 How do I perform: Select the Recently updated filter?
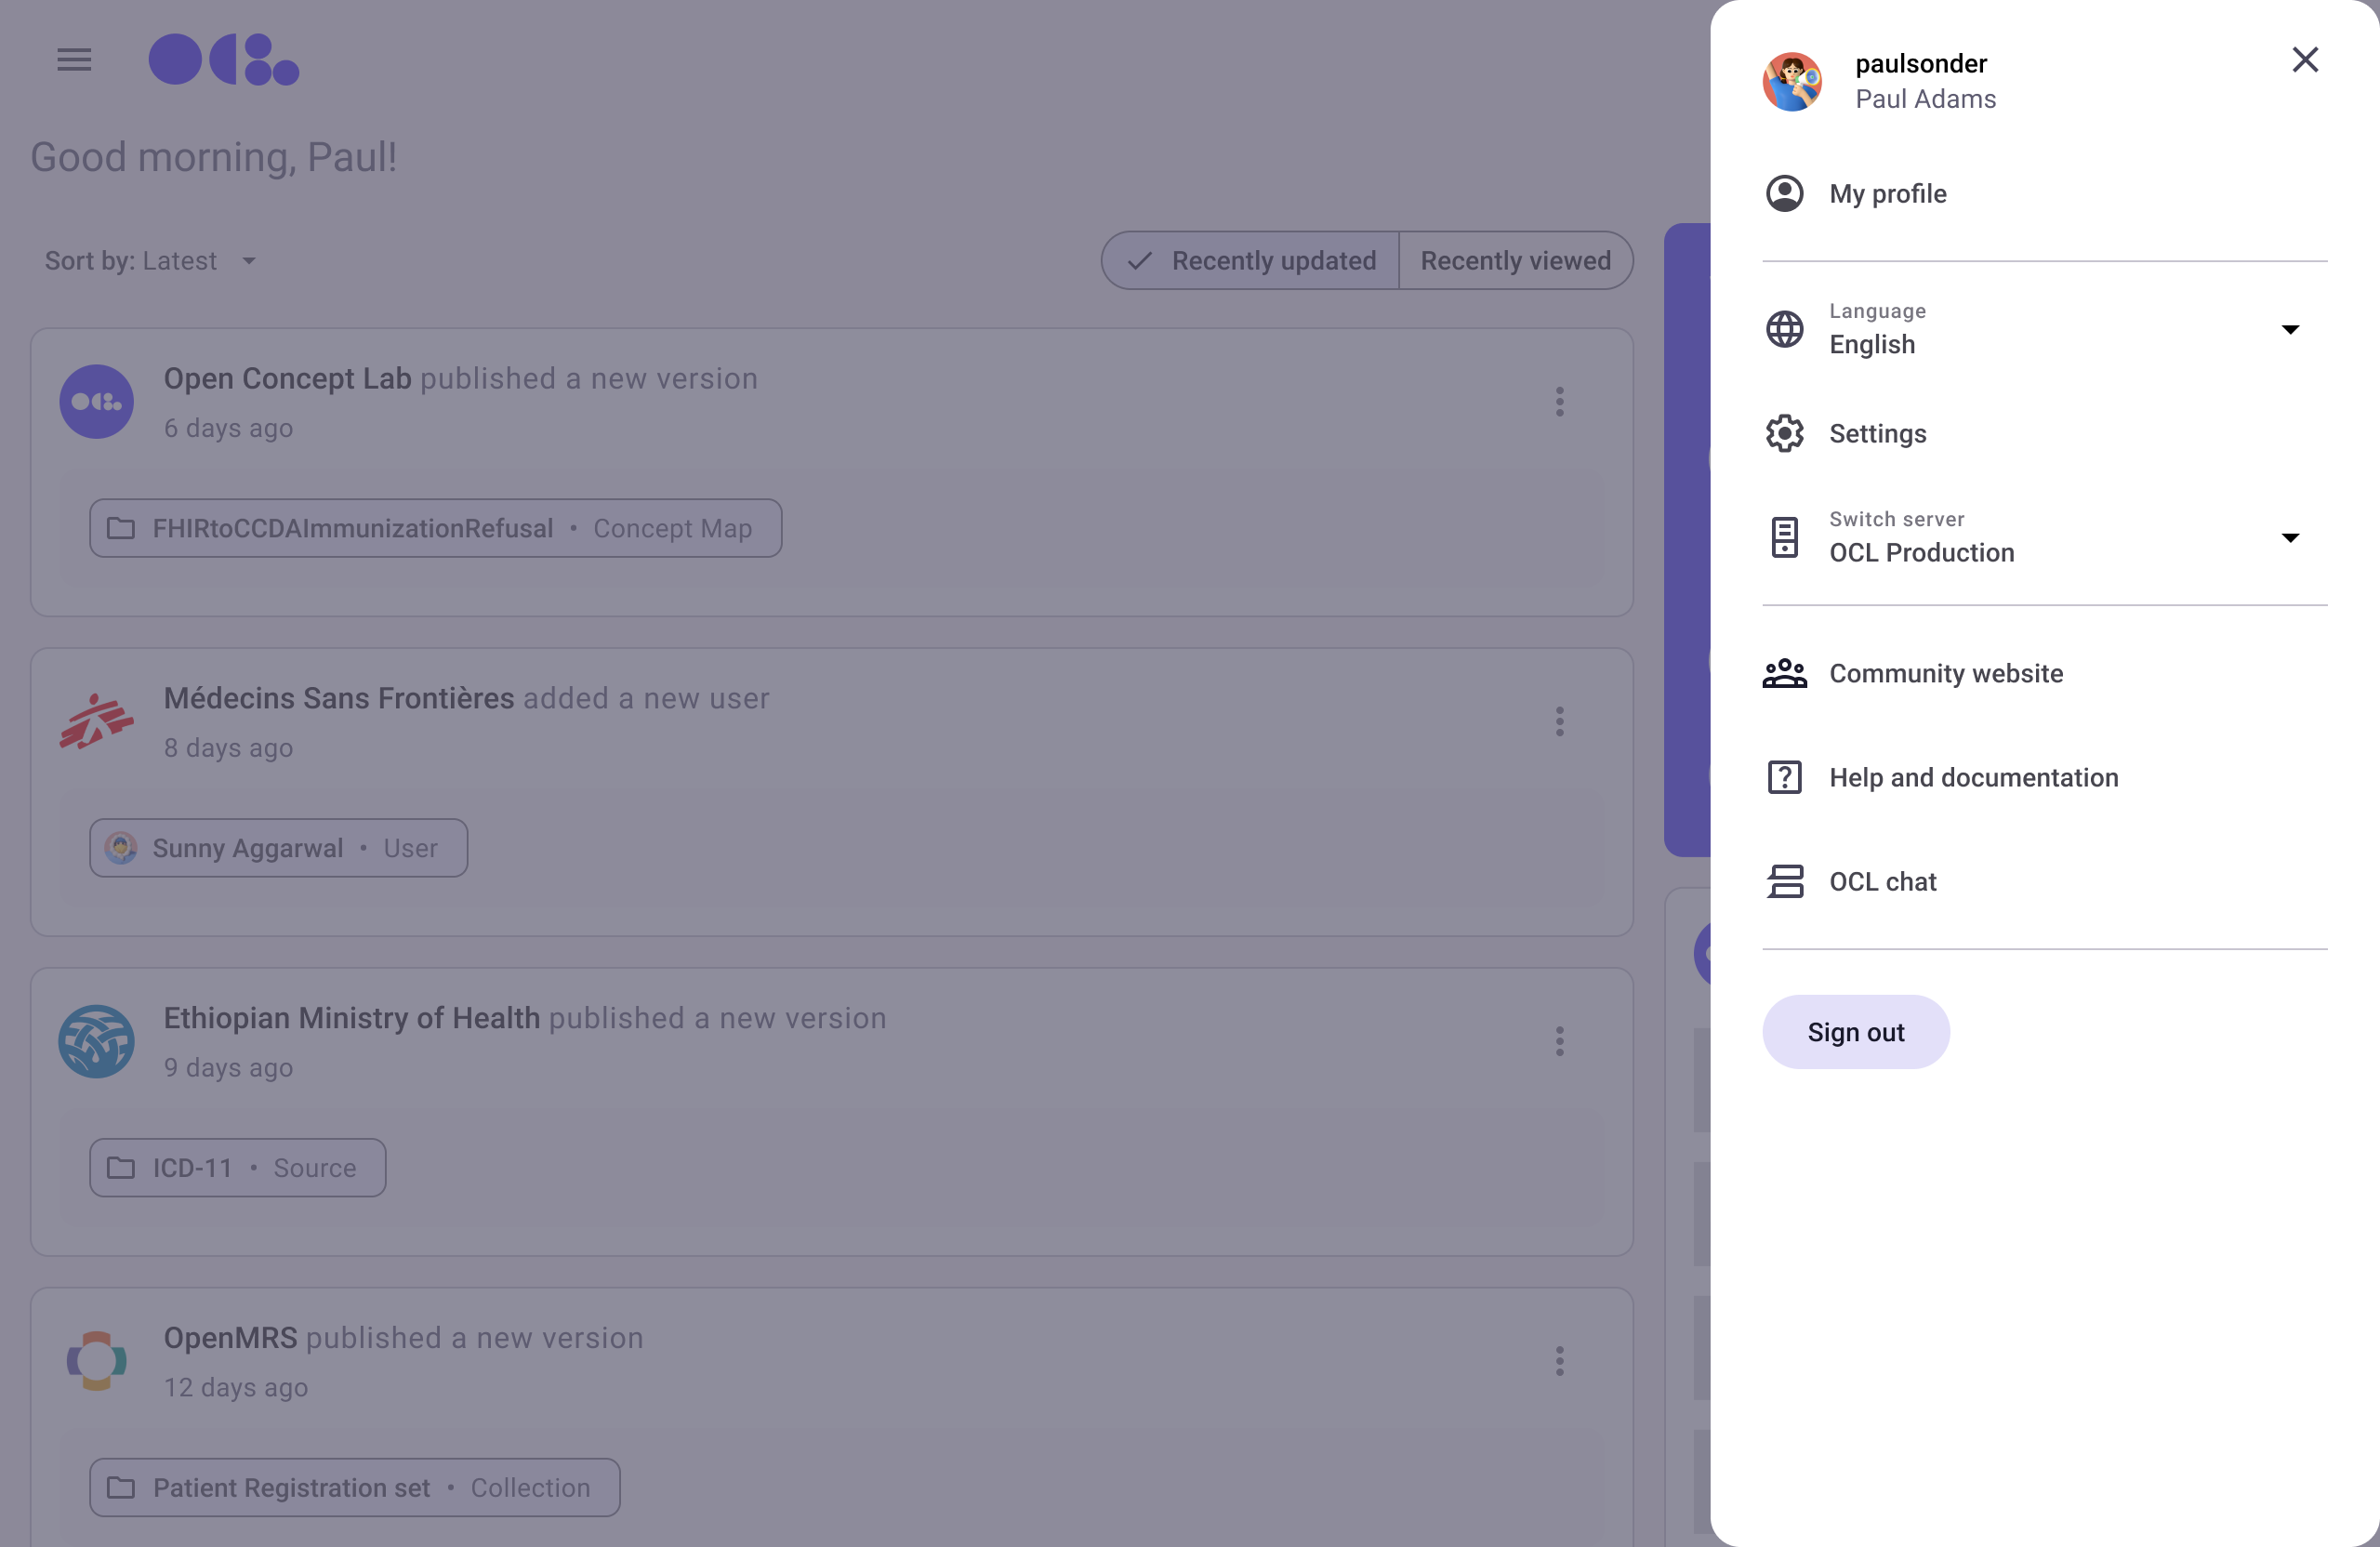click(1251, 261)
